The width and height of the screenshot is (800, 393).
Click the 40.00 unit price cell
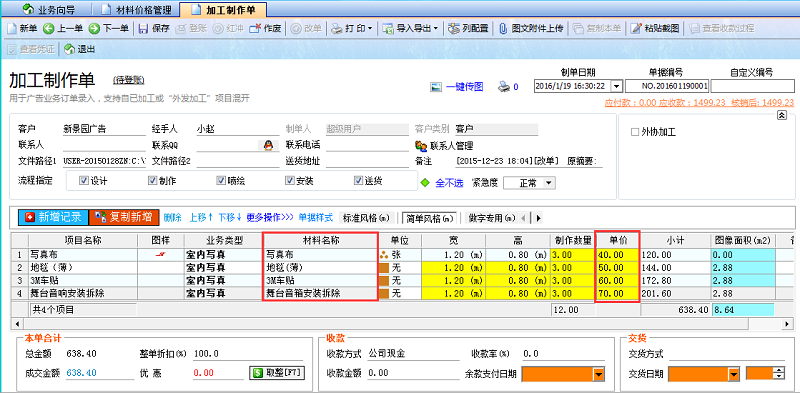tap(617, 254)
